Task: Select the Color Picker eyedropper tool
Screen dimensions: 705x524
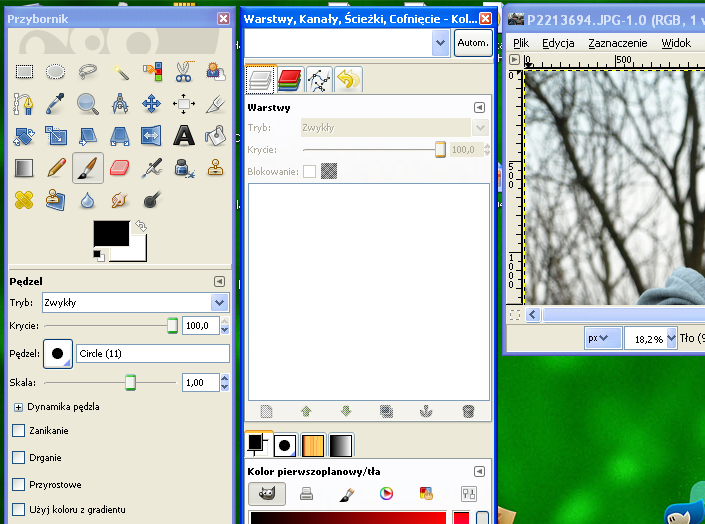Action: click(56, 103)
